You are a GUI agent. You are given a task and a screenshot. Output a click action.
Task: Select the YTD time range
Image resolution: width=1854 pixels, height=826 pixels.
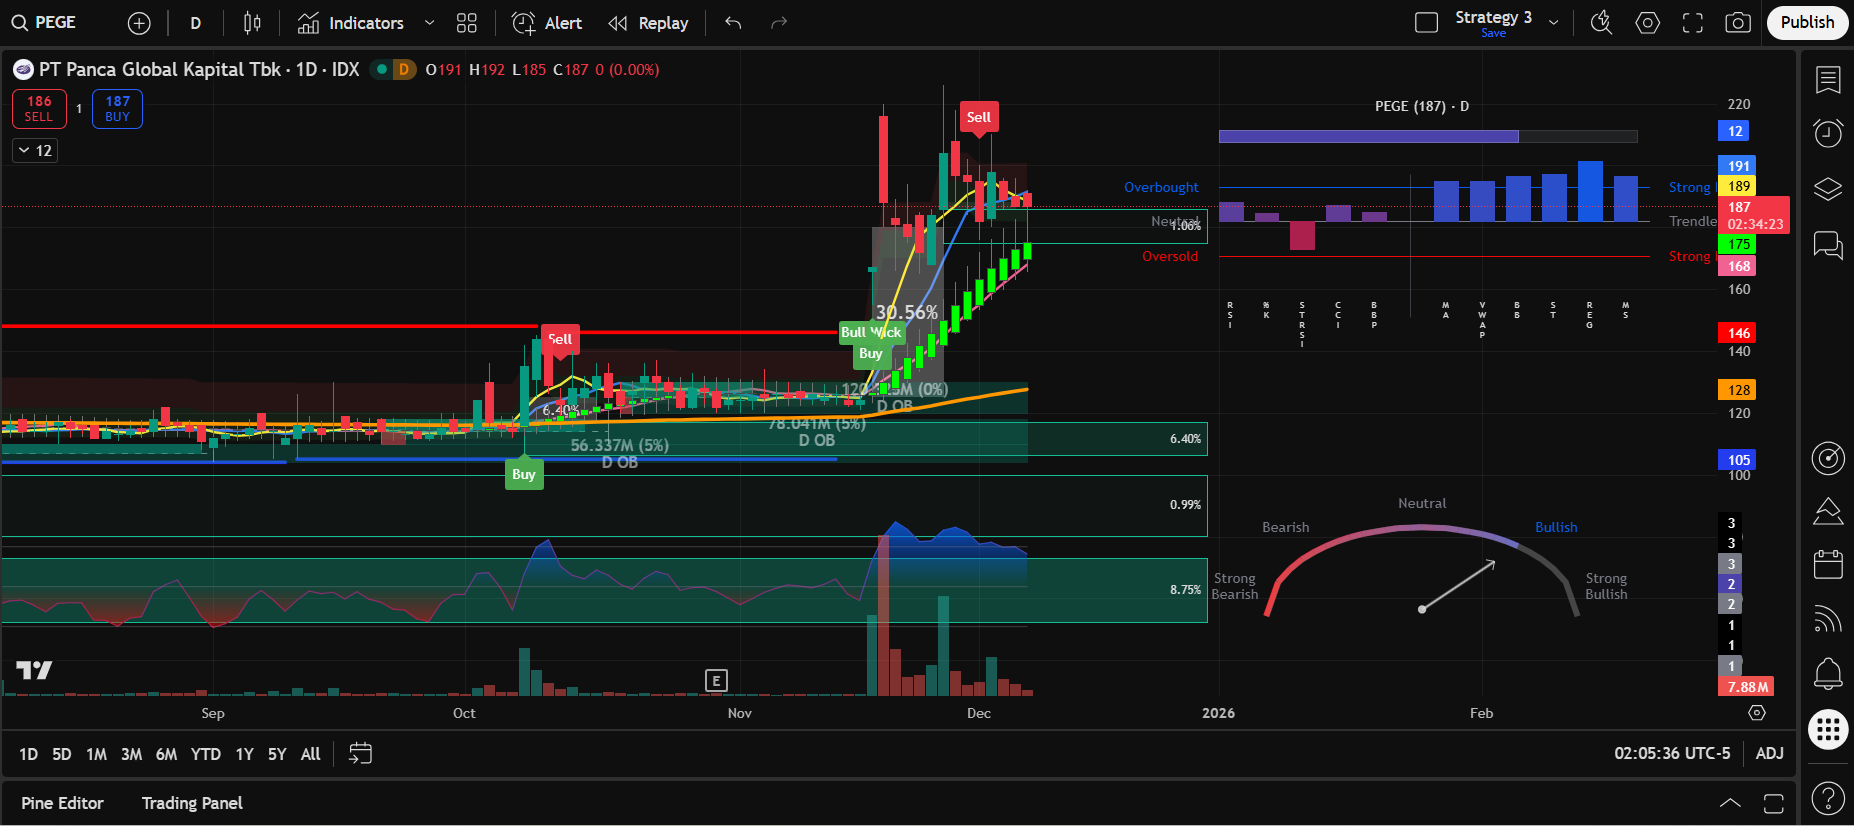(205, 754)
